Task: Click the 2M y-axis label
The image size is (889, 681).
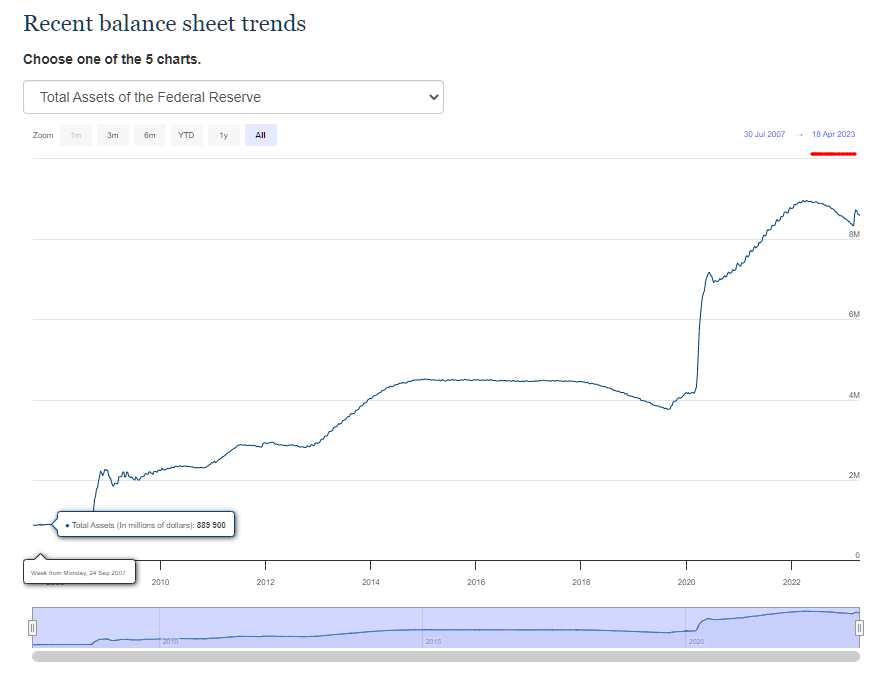Action: (854, 475)
